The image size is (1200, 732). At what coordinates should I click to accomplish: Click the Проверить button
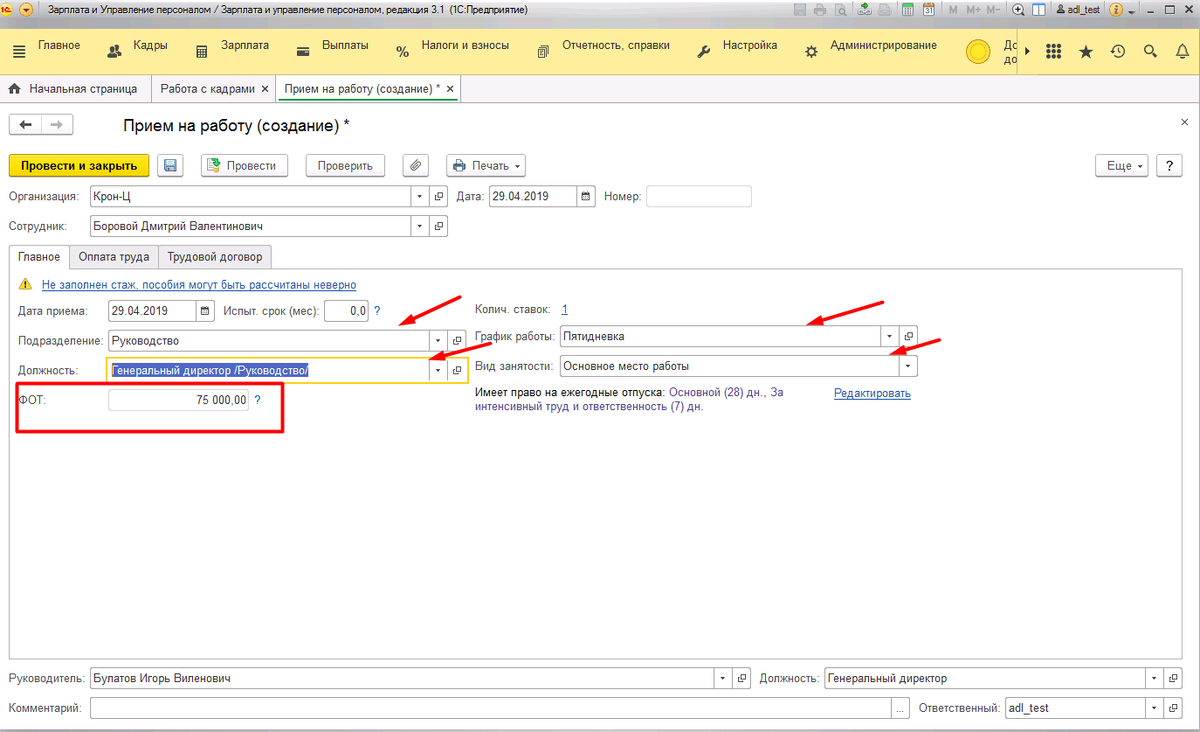pyautogui.click(x=345, y=166)
